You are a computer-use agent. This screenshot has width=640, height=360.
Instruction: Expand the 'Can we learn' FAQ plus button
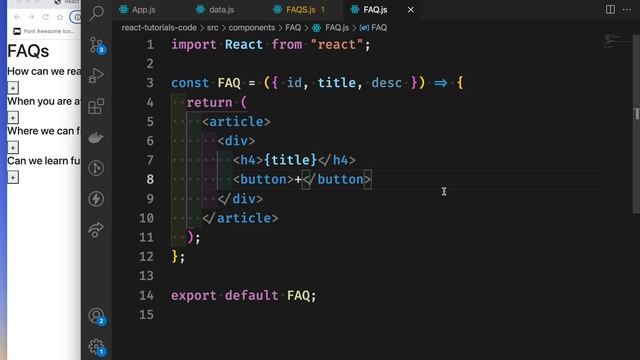coord(13,178)
